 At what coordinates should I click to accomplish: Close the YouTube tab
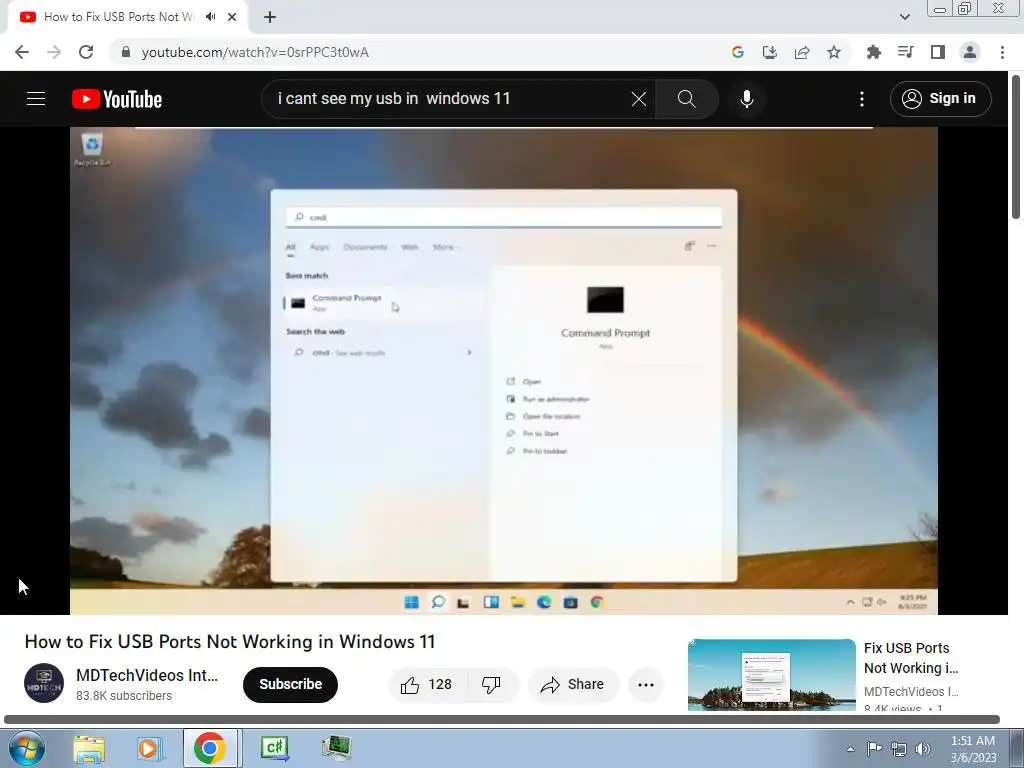point(232,17)
